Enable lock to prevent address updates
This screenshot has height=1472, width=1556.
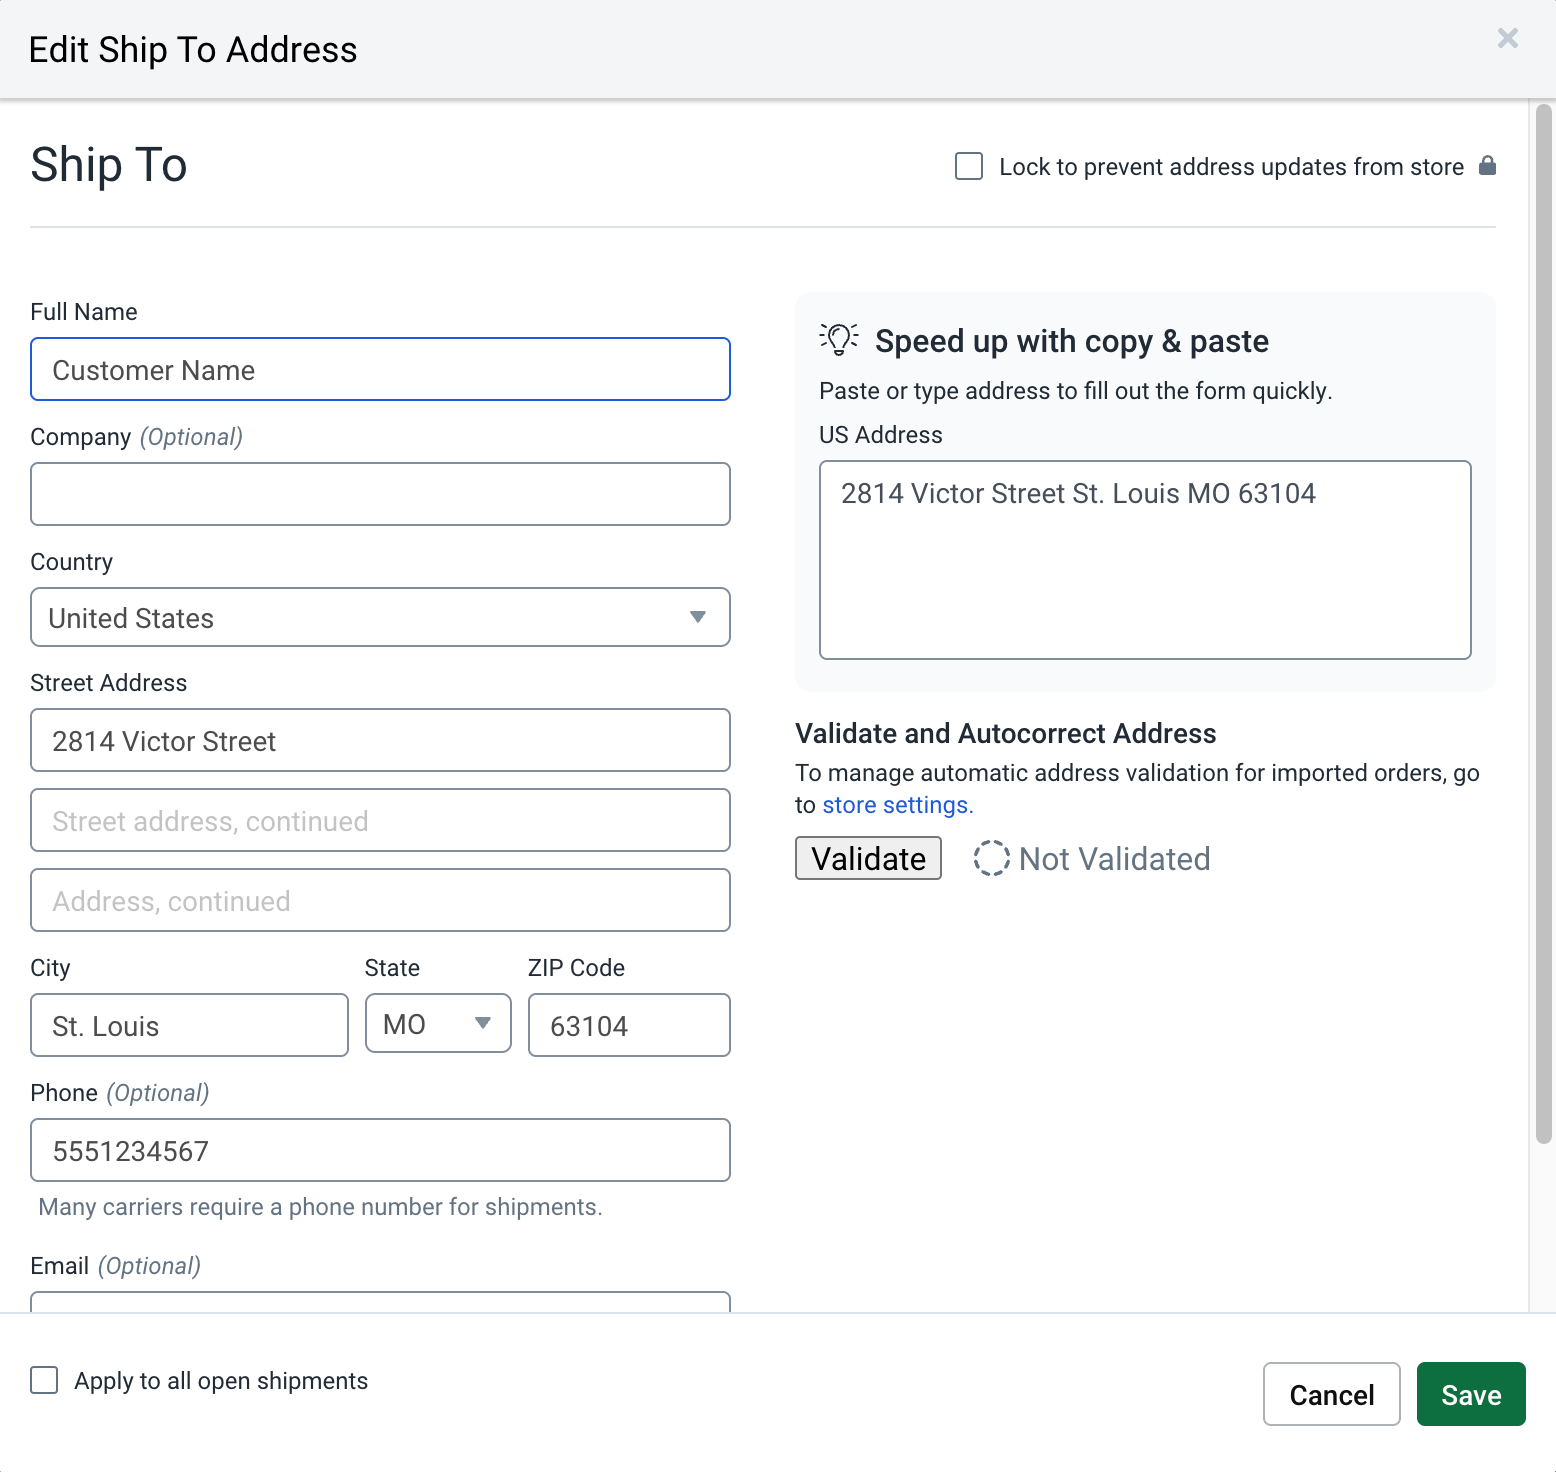tap(969, 166)
